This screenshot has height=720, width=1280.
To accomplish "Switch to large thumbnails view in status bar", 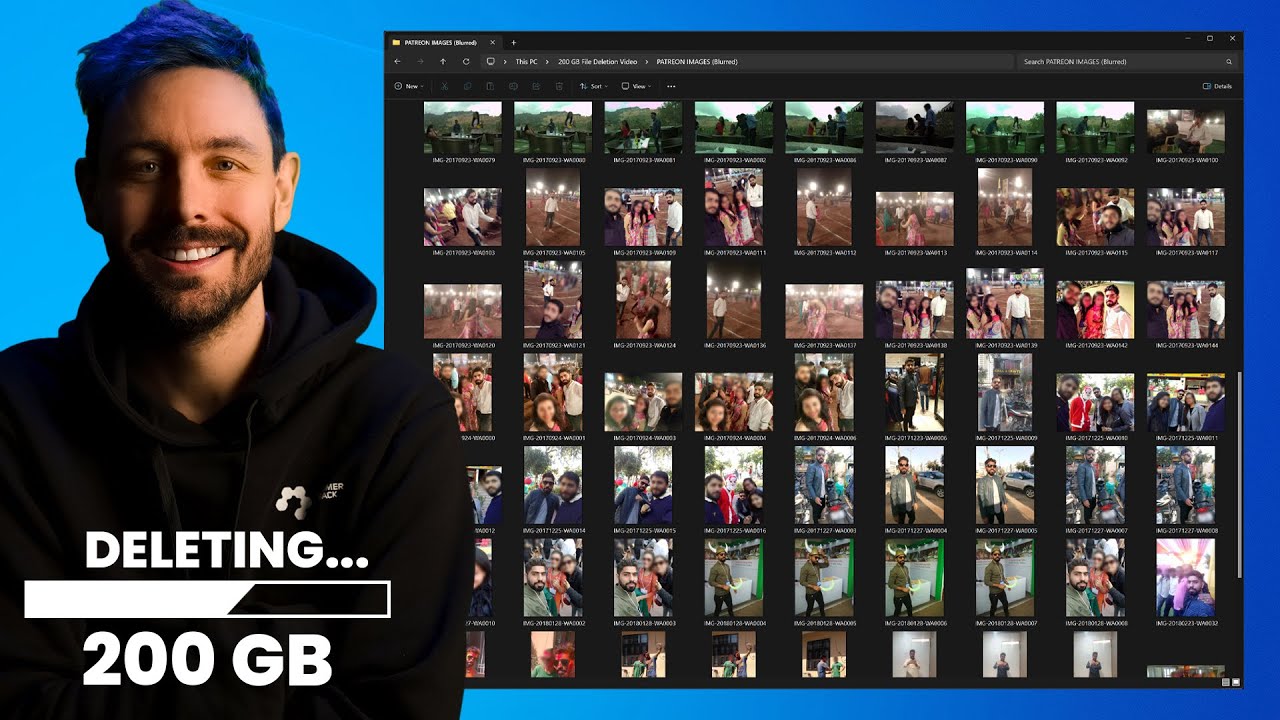I will [1236, 682].
